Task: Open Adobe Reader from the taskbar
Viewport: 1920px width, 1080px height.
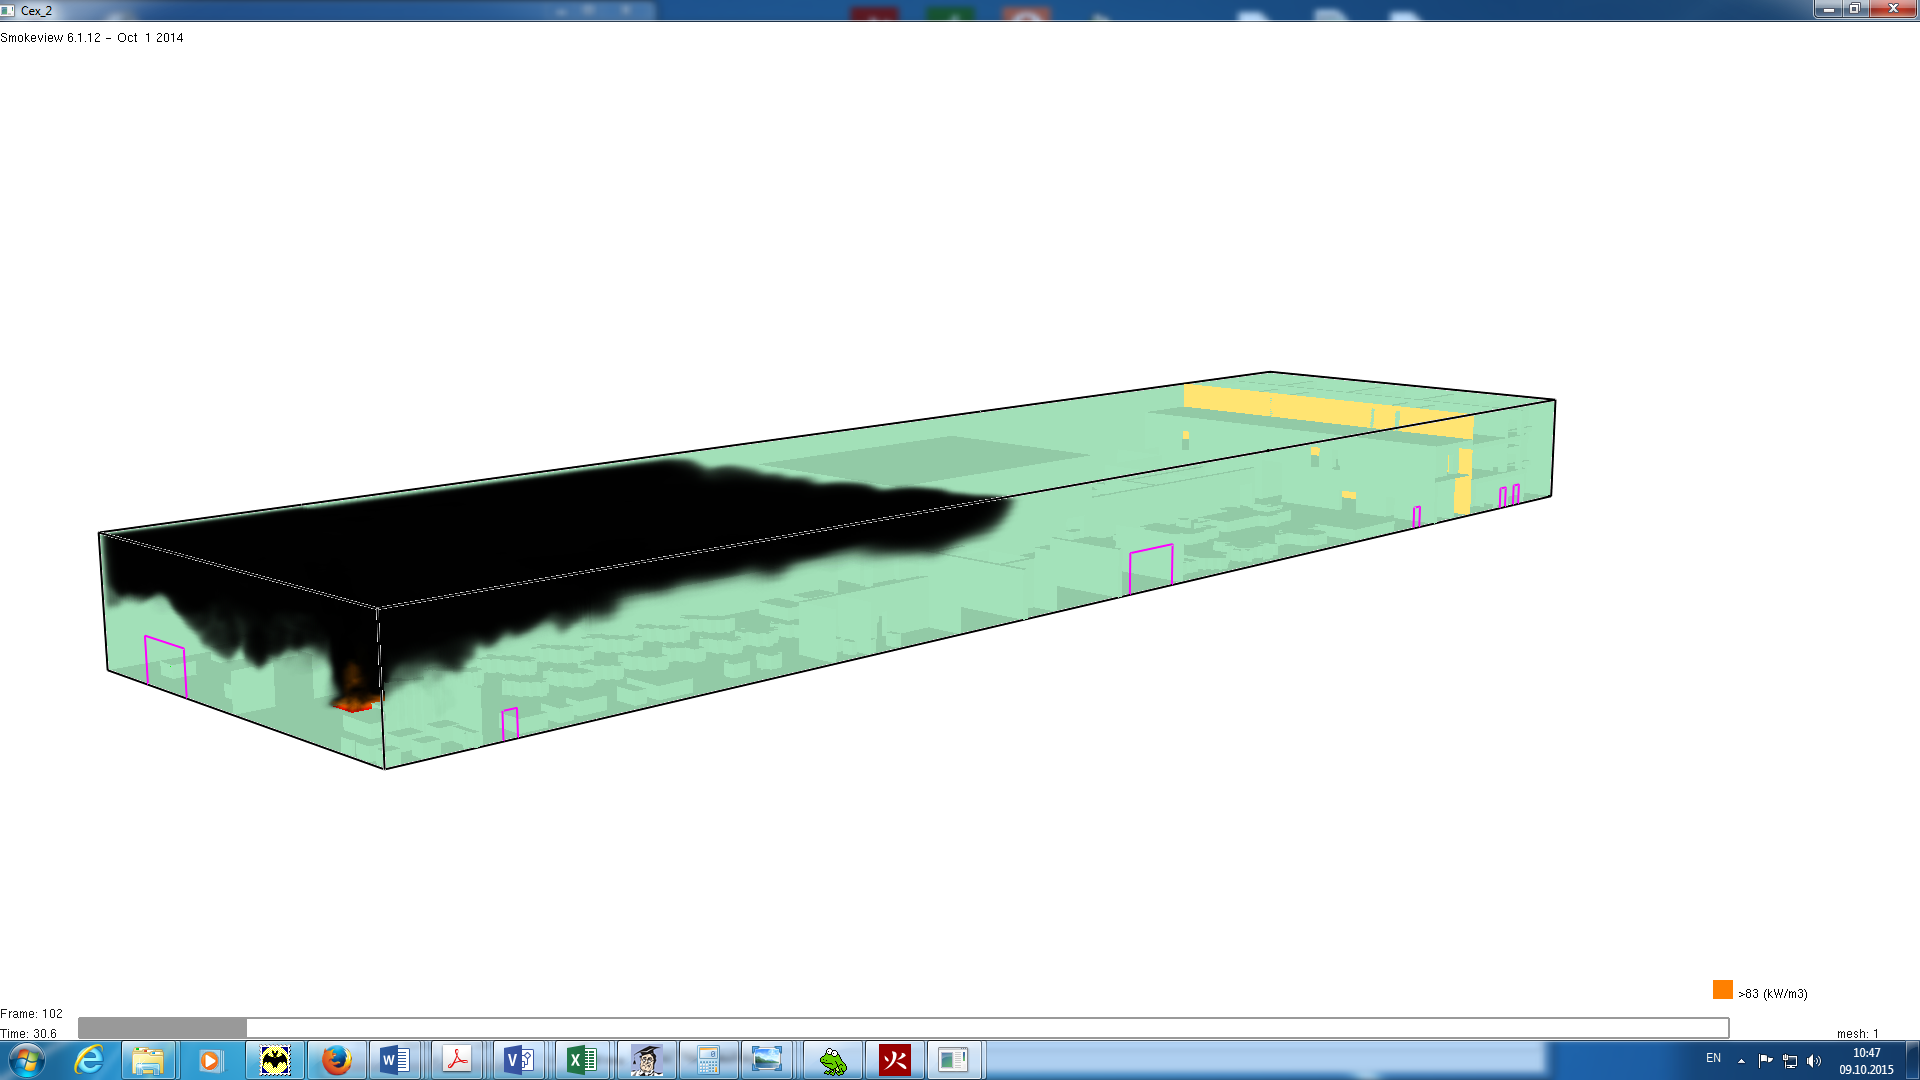Action: (x=457, y=1060)
